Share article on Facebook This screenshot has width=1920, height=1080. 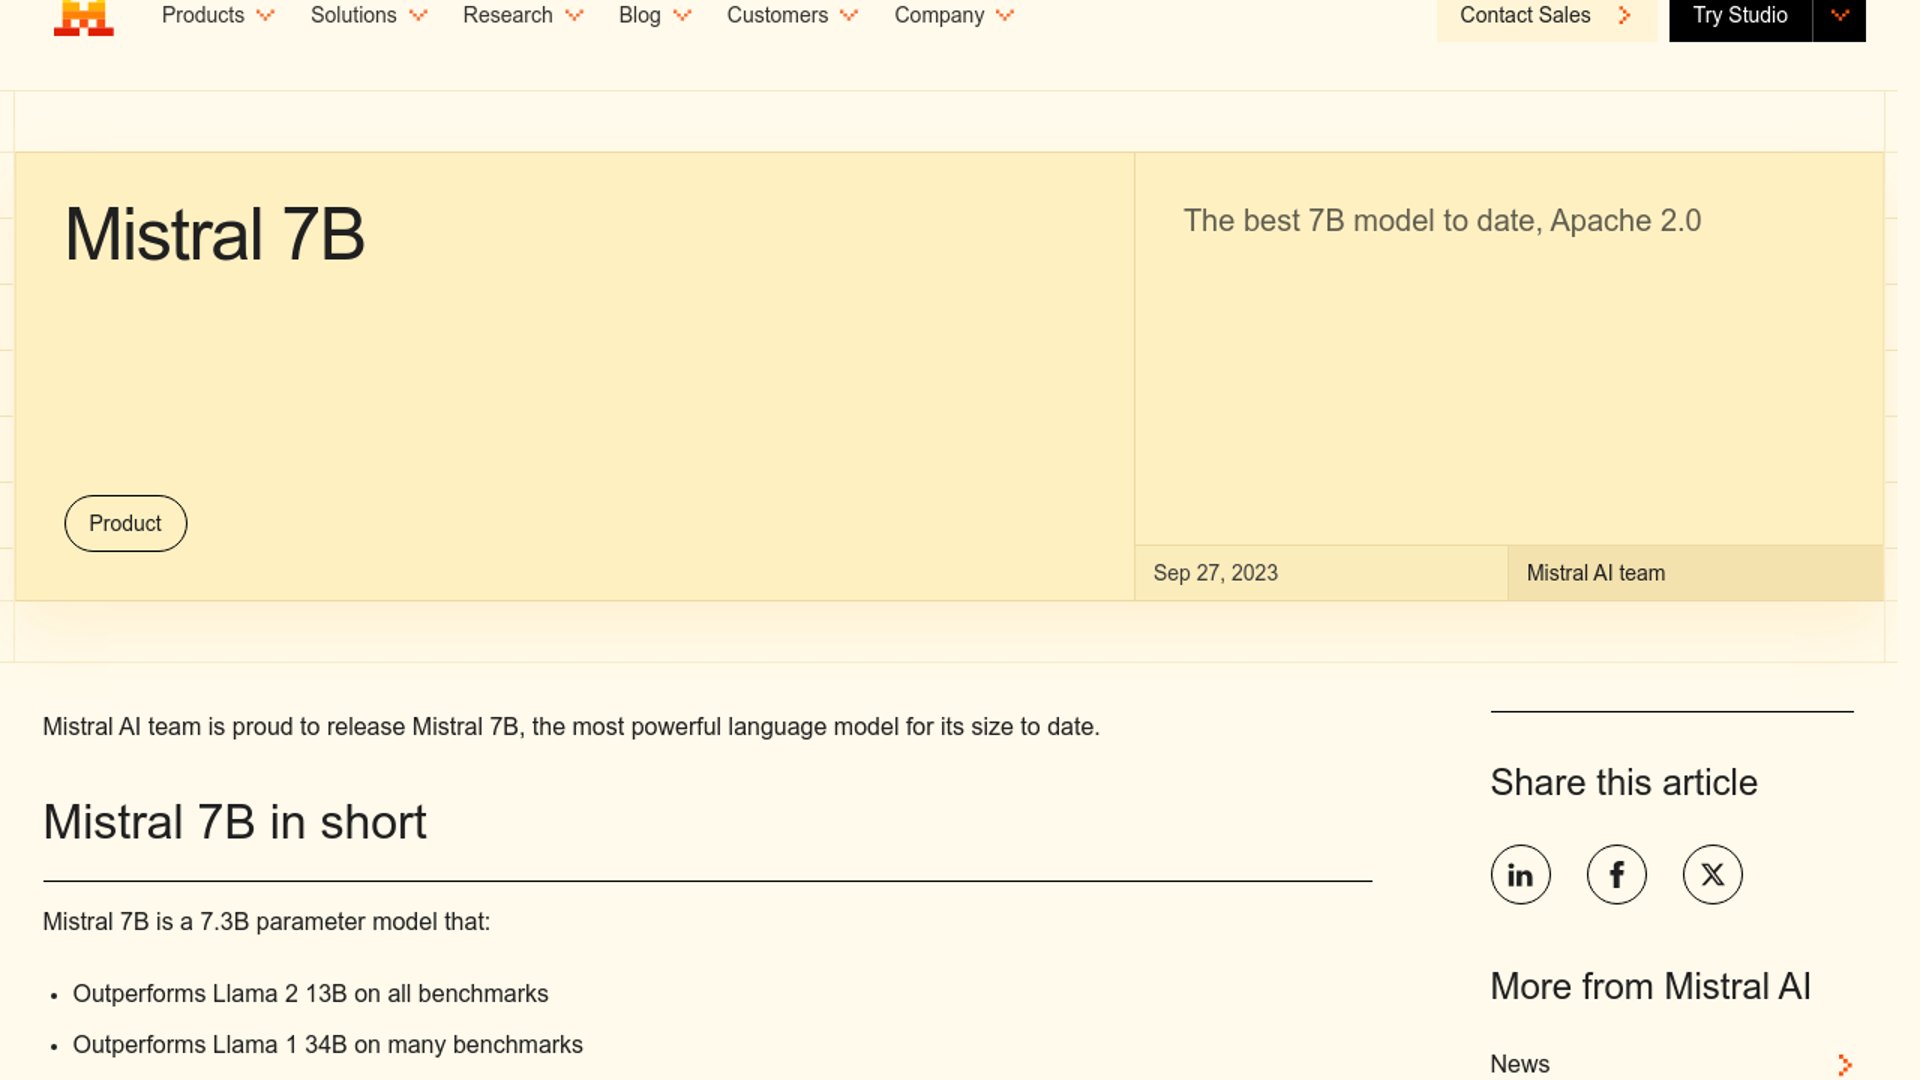tap(1616, 875)
